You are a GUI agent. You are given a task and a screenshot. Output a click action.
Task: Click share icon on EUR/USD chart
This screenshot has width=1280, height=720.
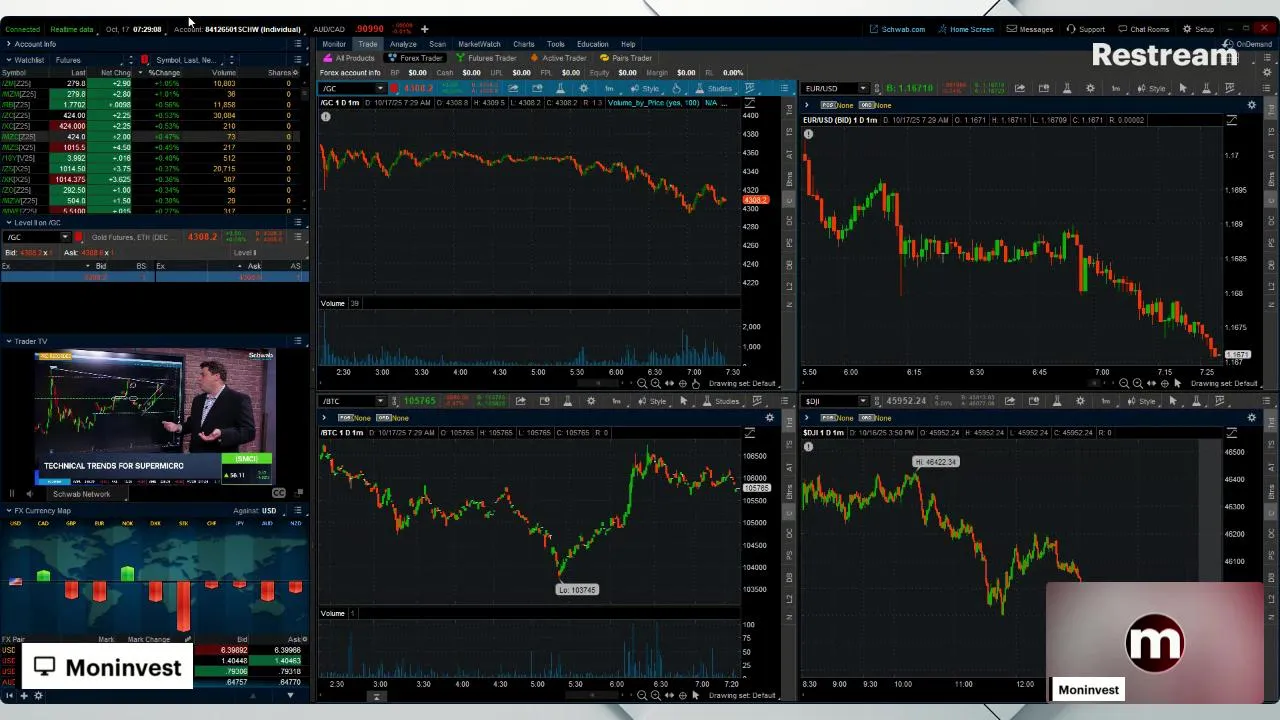tap(1020, 88)
